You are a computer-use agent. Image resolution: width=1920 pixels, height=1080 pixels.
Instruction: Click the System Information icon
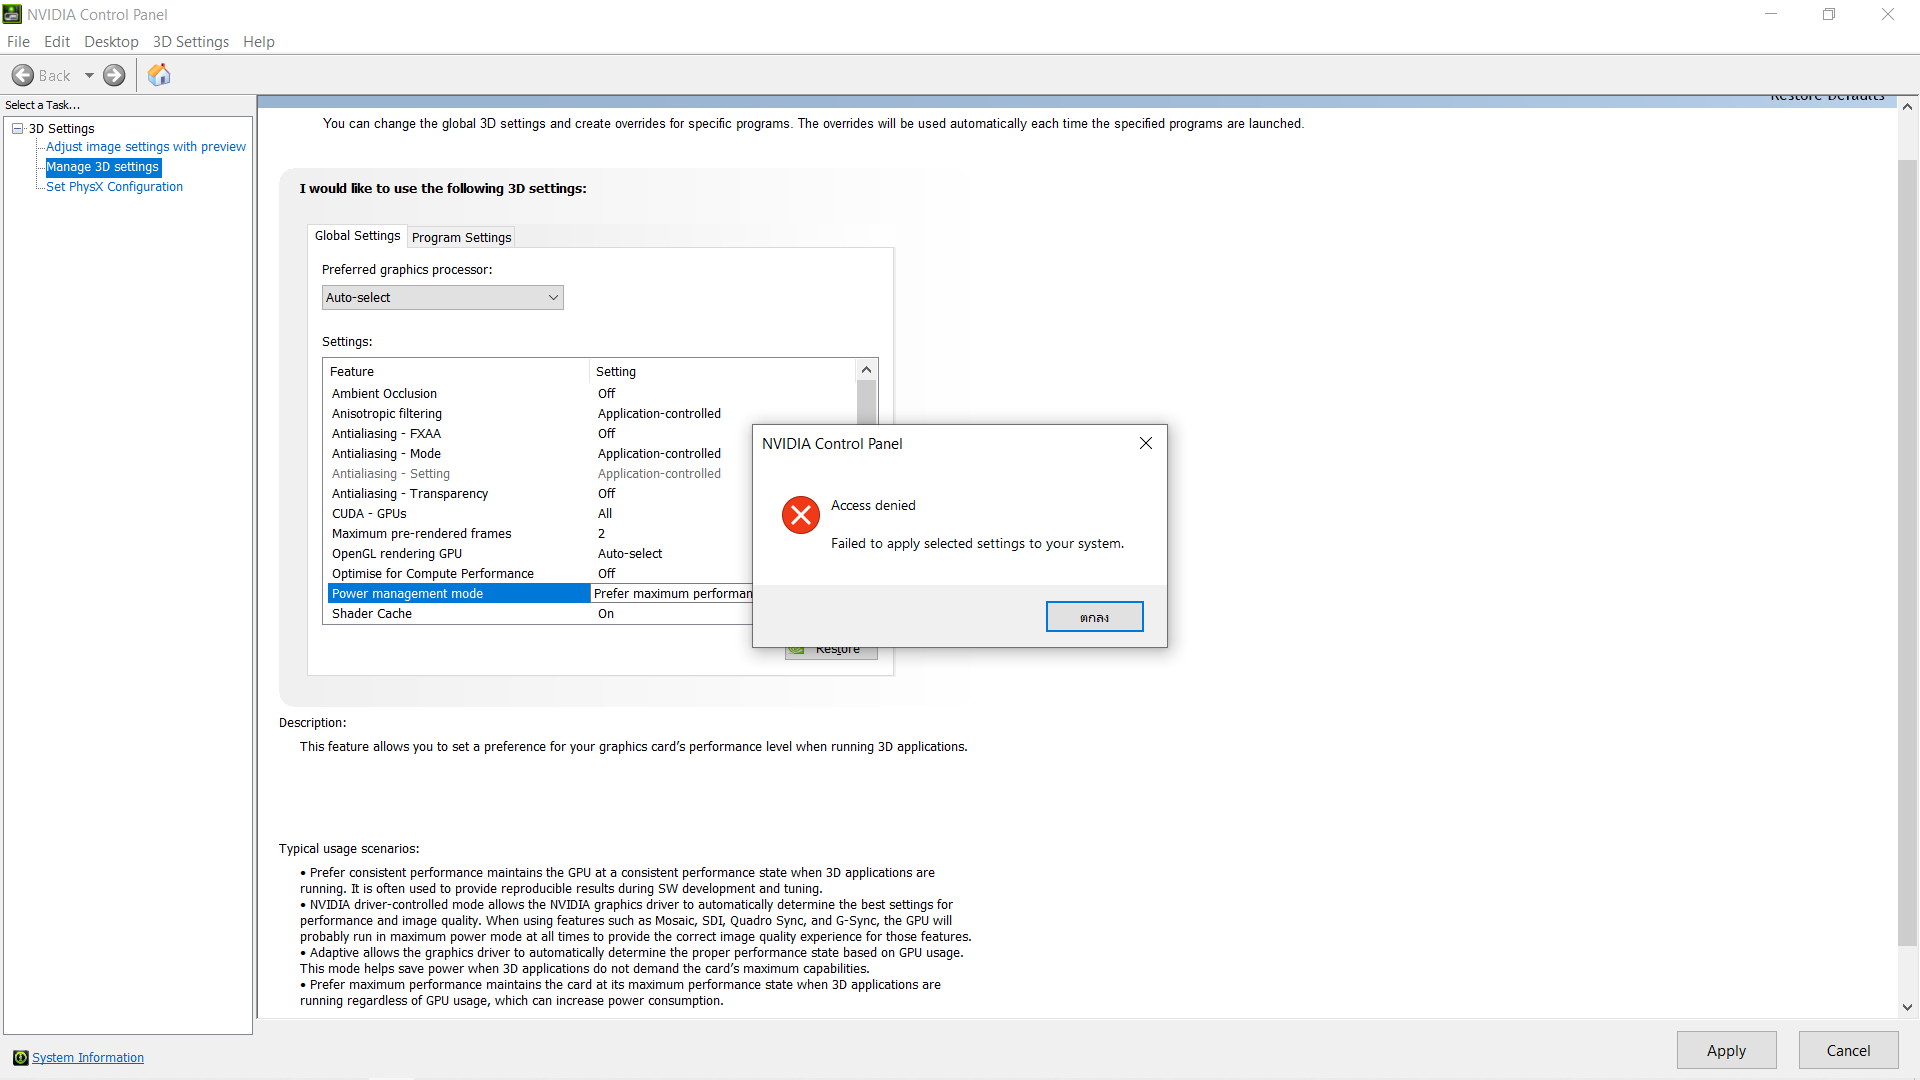point(20,1058)
